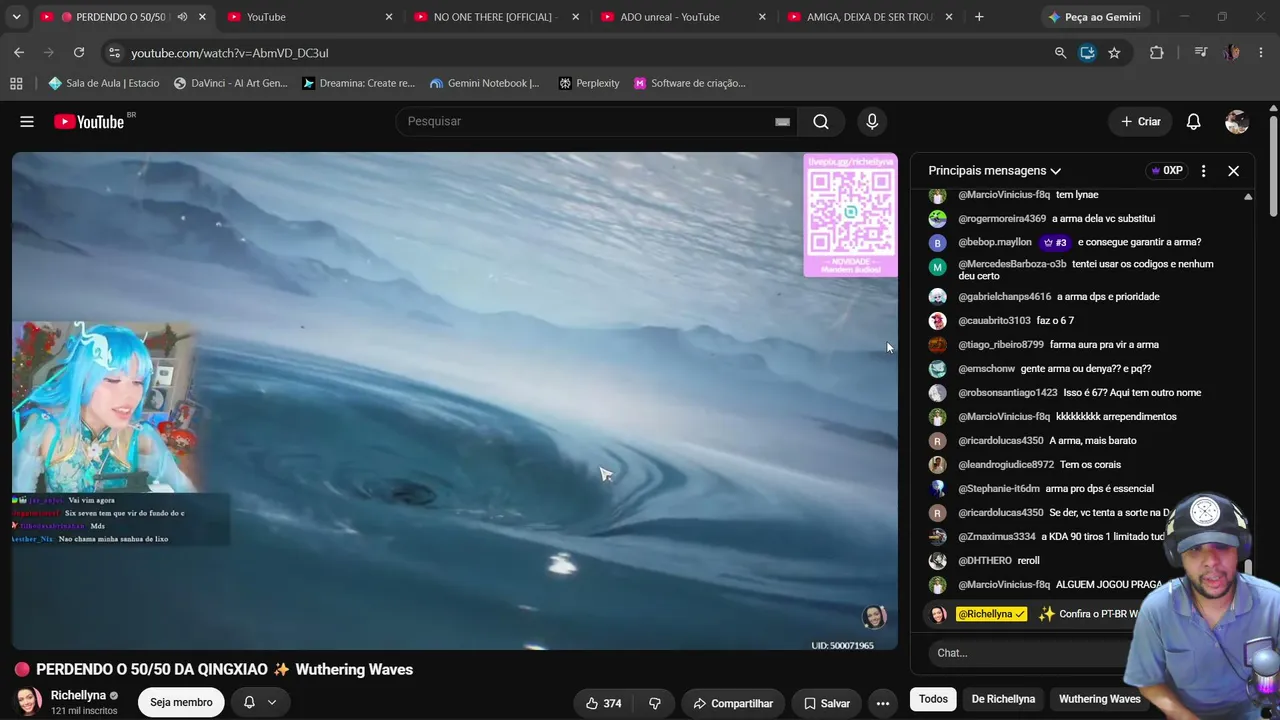Open the Peça ao Gemini button
This screenshot has width=1280, height=720.
tap(1093, 17)
